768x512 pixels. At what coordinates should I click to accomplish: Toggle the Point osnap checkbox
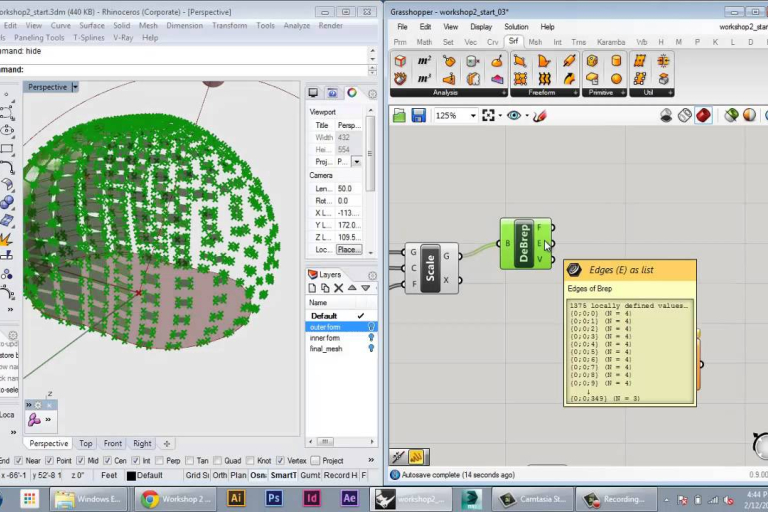49,461
